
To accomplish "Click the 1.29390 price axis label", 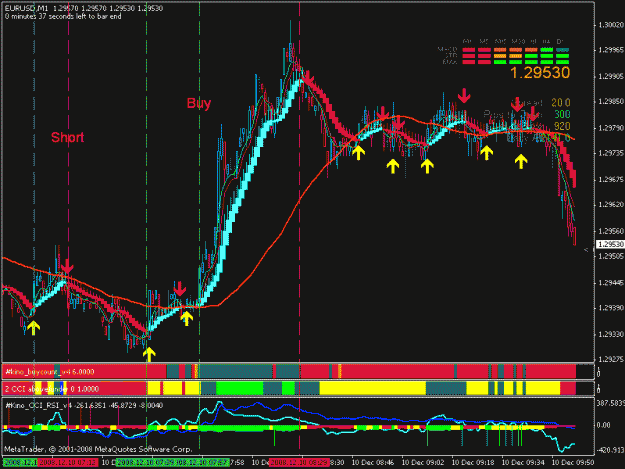I will 610,308.
